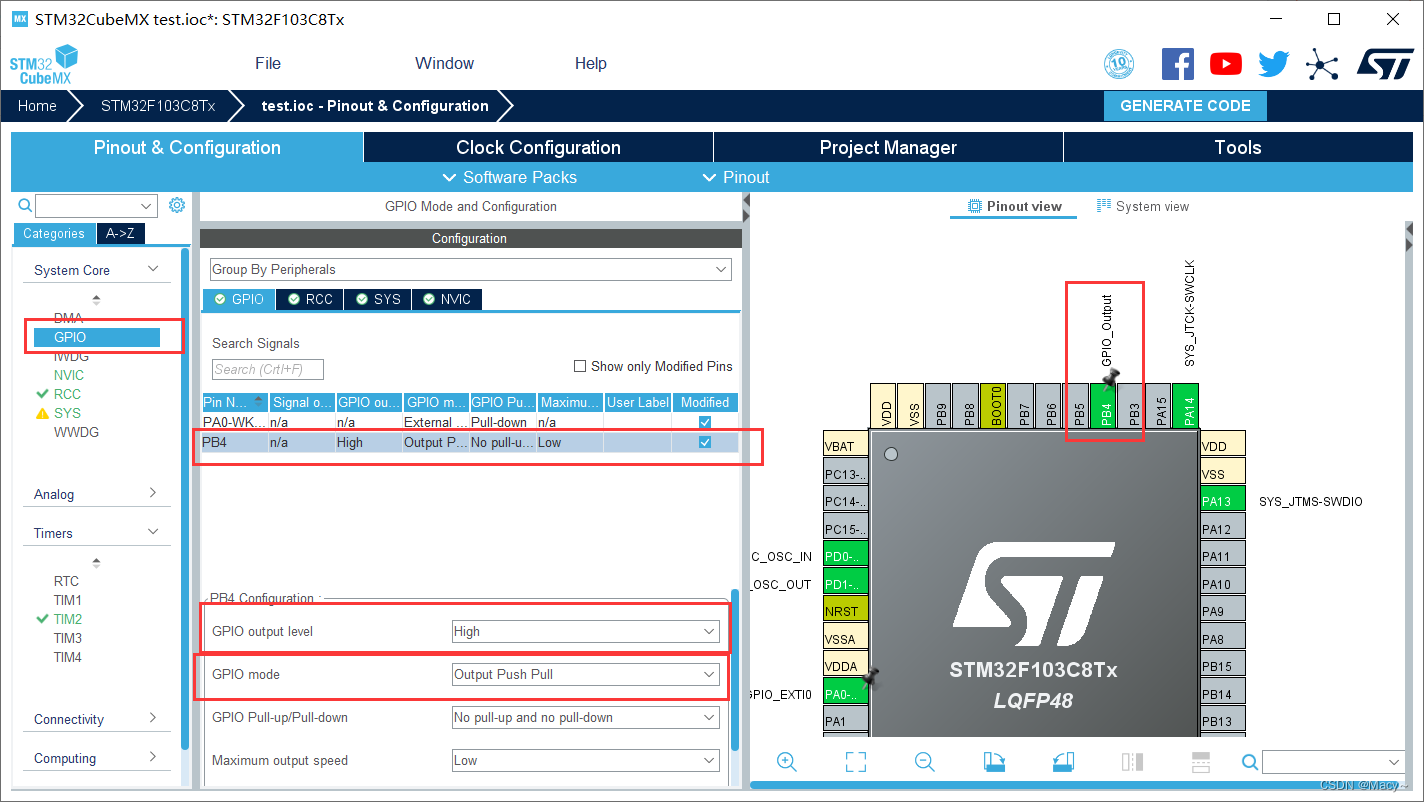Click the pushpin on PB4 pin
1424x802 pixels.
(1110, 378)
